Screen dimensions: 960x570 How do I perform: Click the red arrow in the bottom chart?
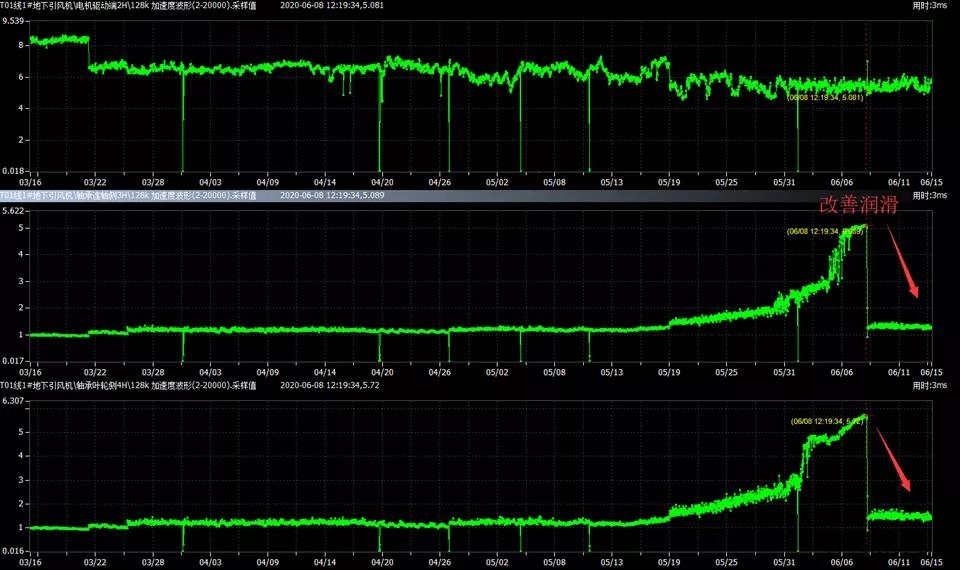pyautogui.click(x=893, y=458)
